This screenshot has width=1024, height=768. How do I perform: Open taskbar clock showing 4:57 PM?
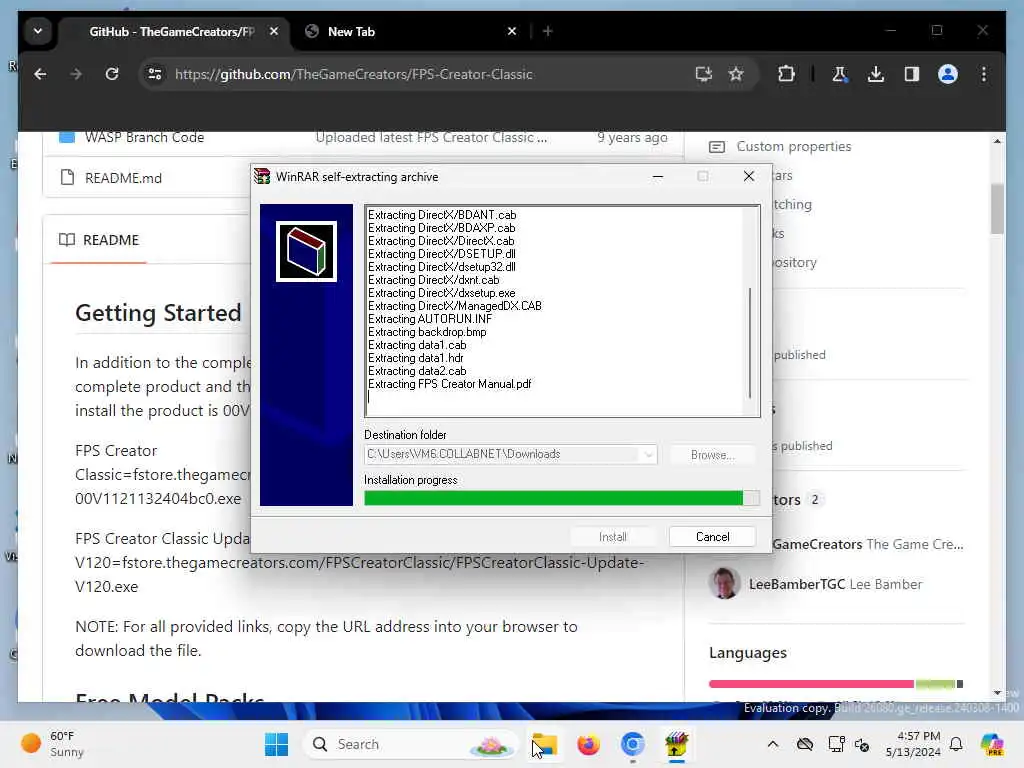[914, 744]
